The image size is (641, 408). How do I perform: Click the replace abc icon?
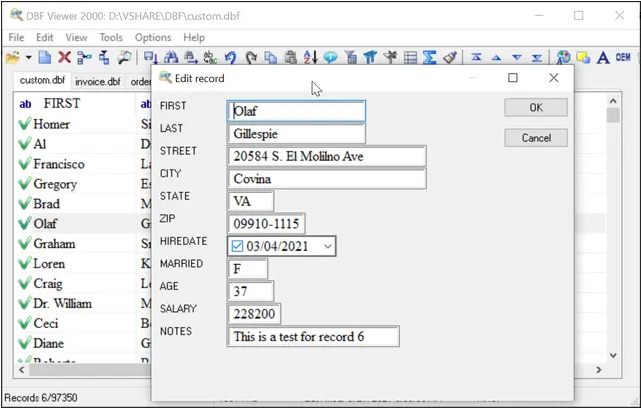[210, 57]
